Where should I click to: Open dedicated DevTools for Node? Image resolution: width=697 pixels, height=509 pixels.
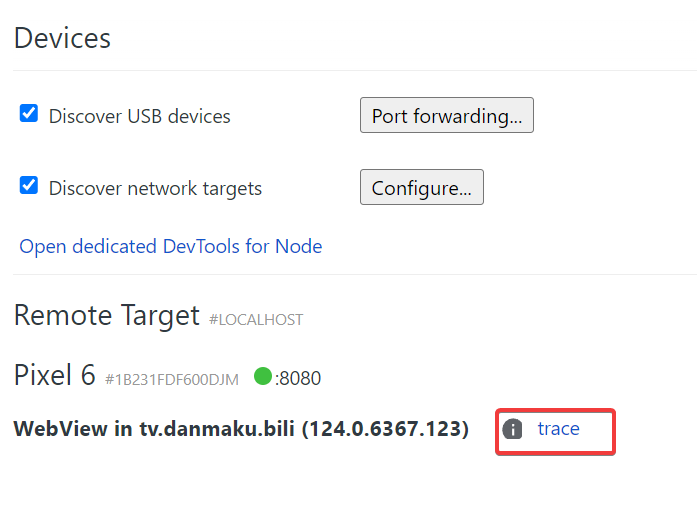pyautogui.click(x=171, y=246)
